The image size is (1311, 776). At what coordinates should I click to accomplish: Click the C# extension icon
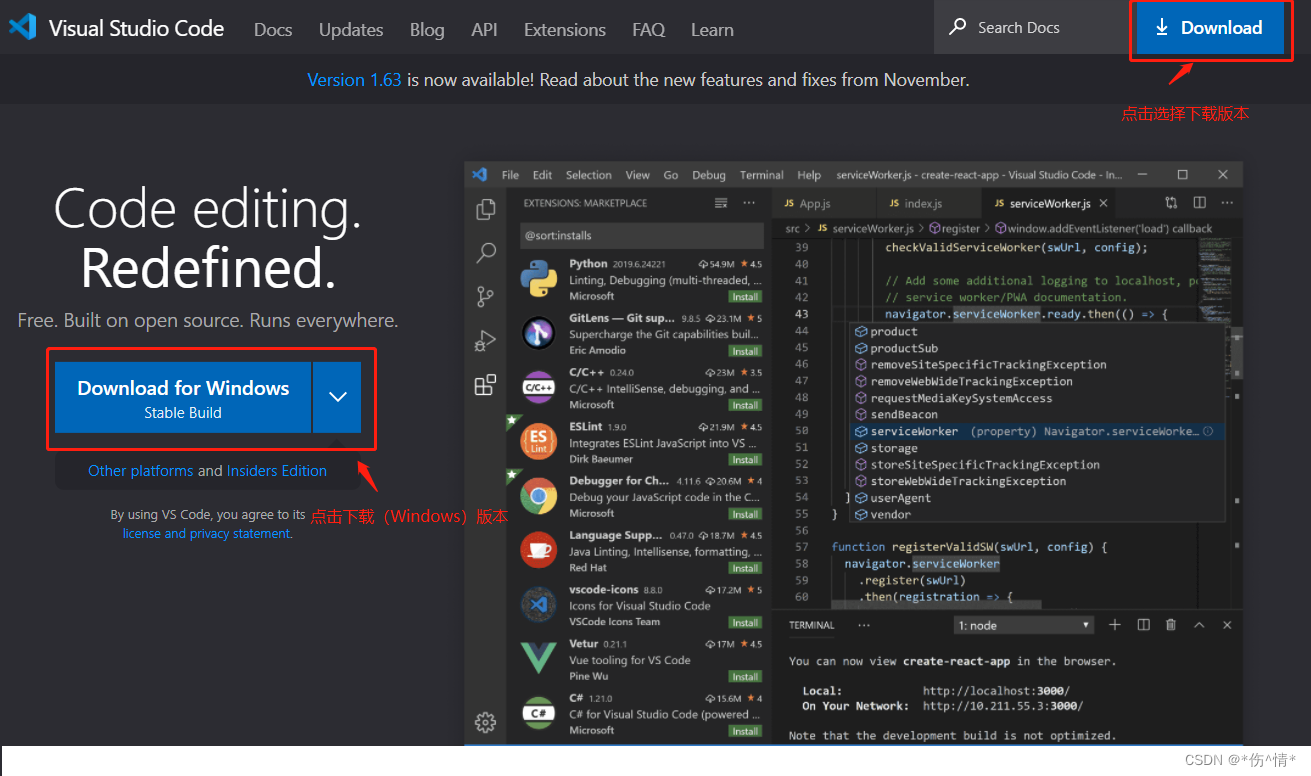pyautogui.click(x=538, y=713)
